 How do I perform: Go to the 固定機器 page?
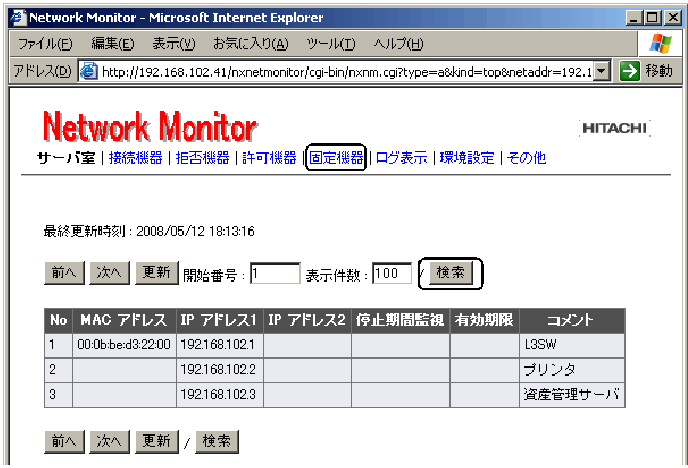(336, 158)
